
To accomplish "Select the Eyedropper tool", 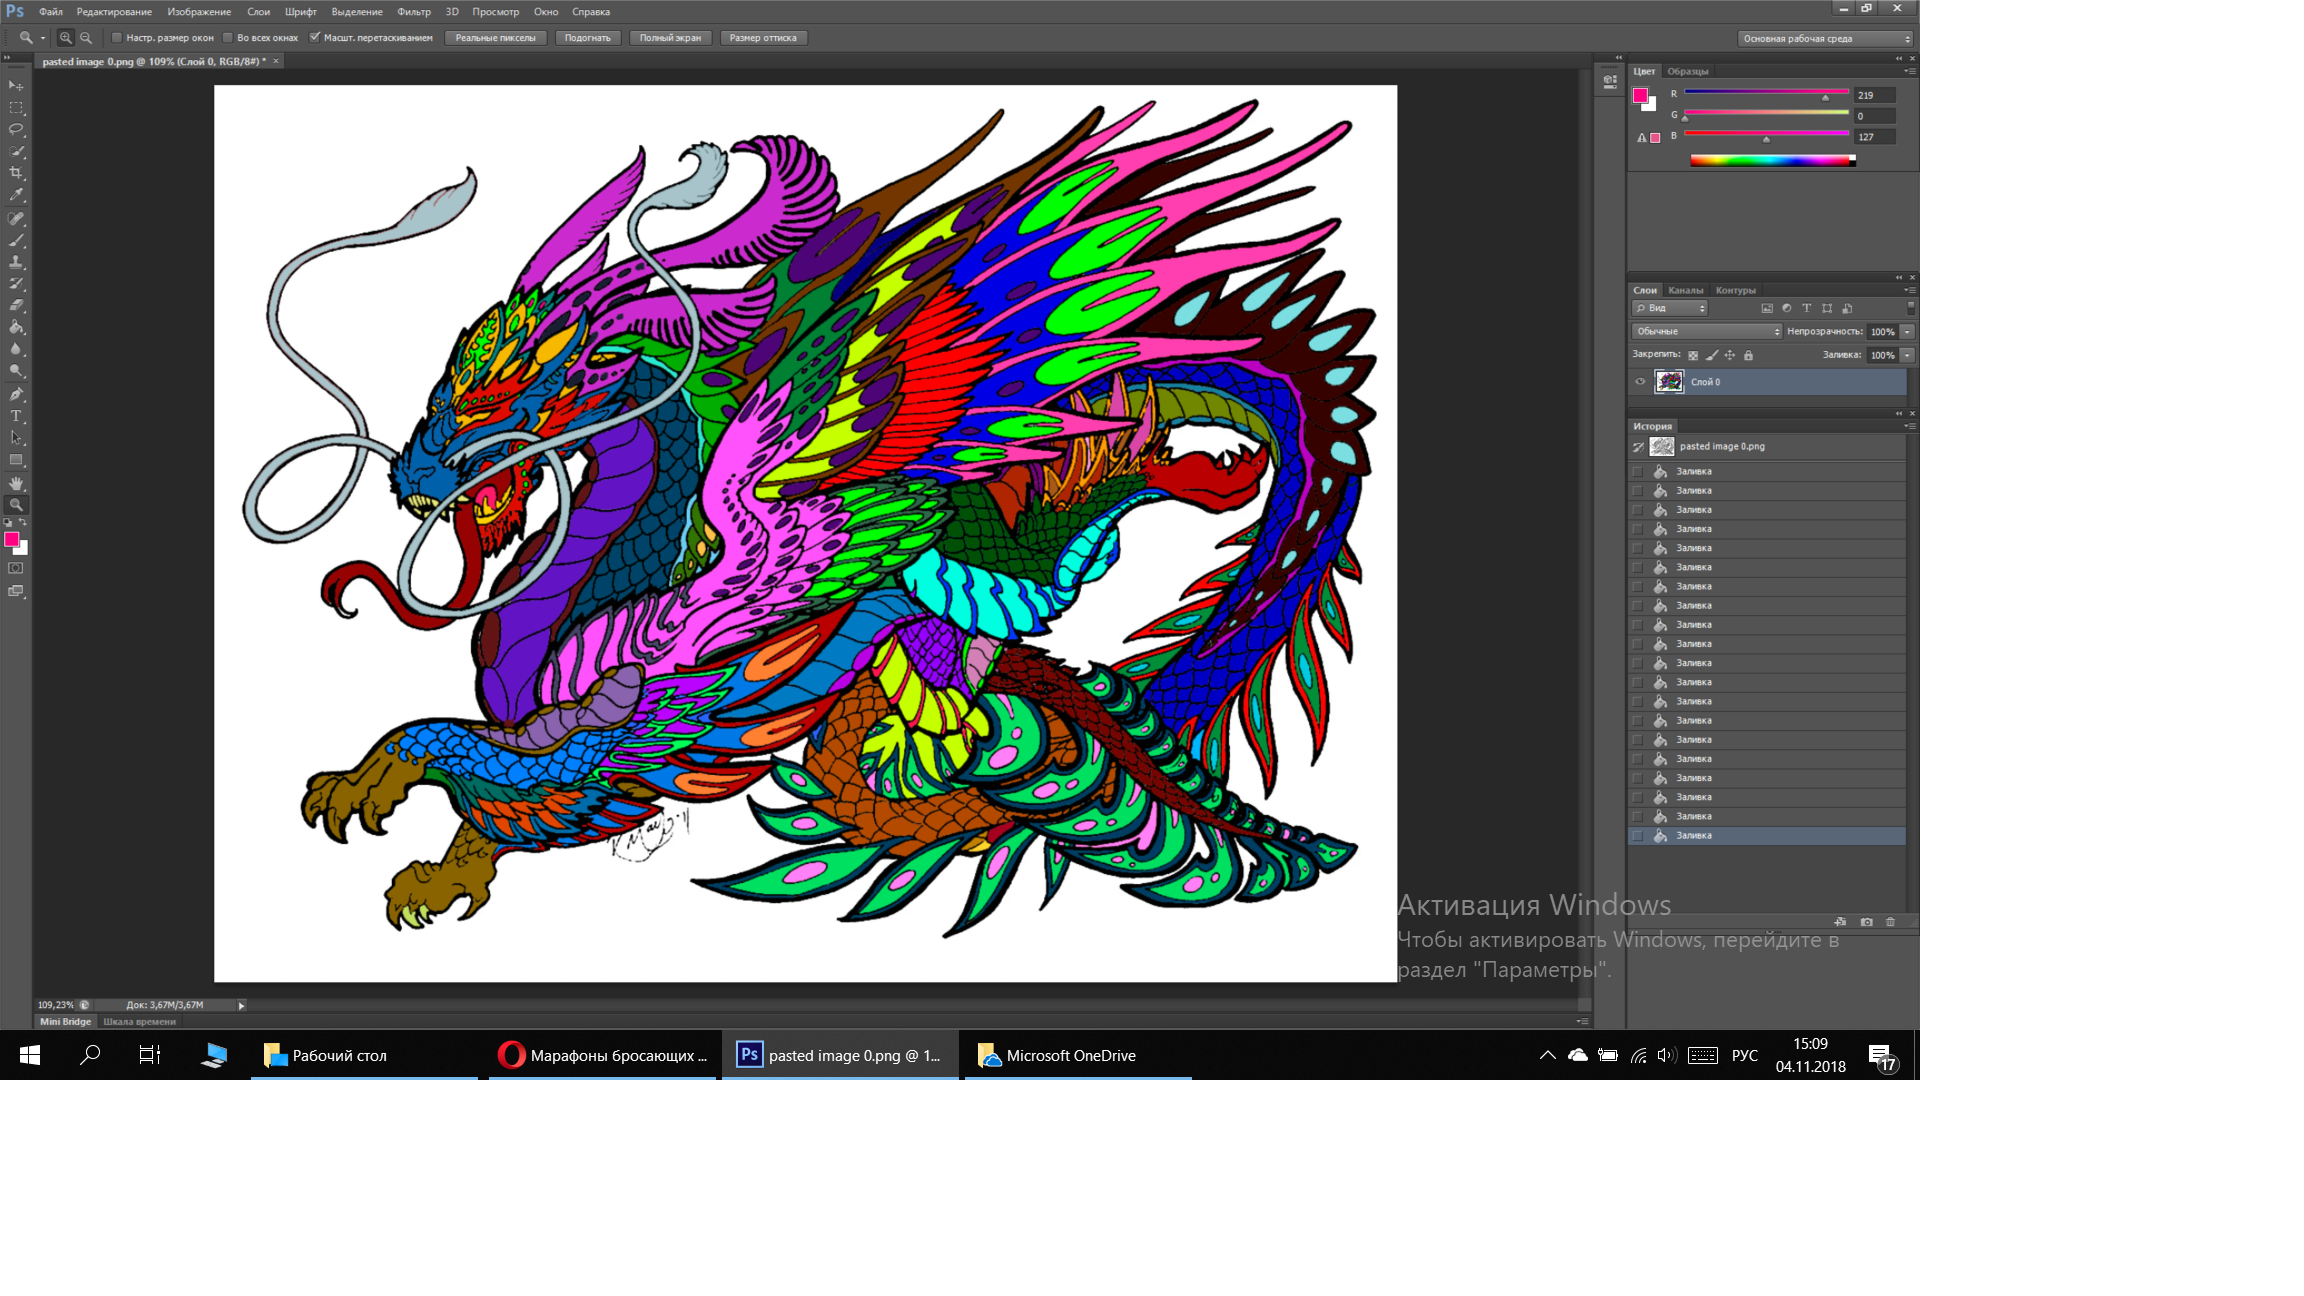I will (16, 195).
